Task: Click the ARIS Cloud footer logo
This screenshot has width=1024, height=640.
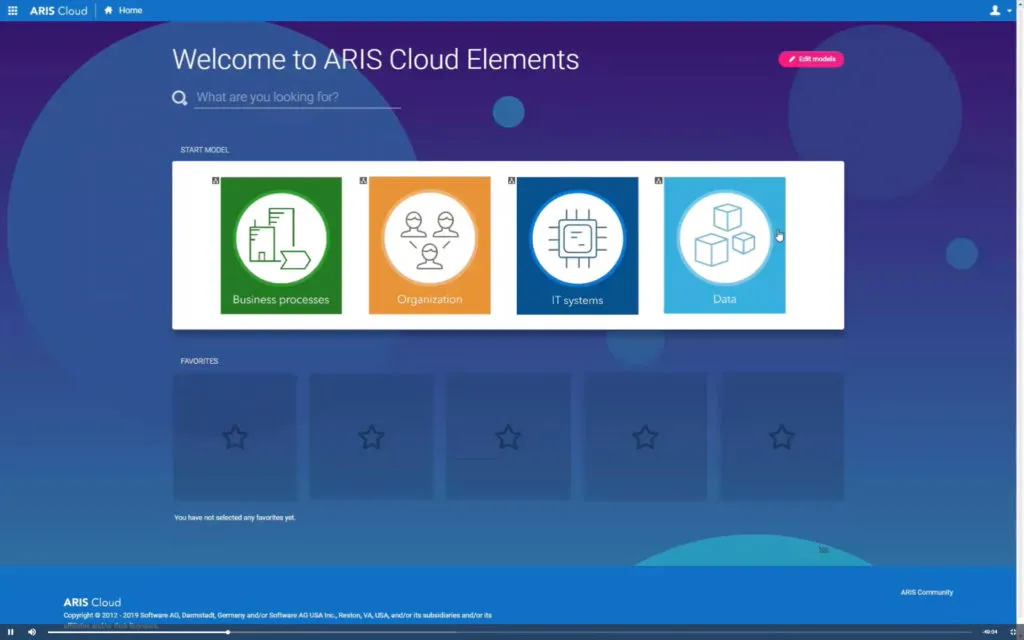Action: pyautogui.click(x=92, y=602)
